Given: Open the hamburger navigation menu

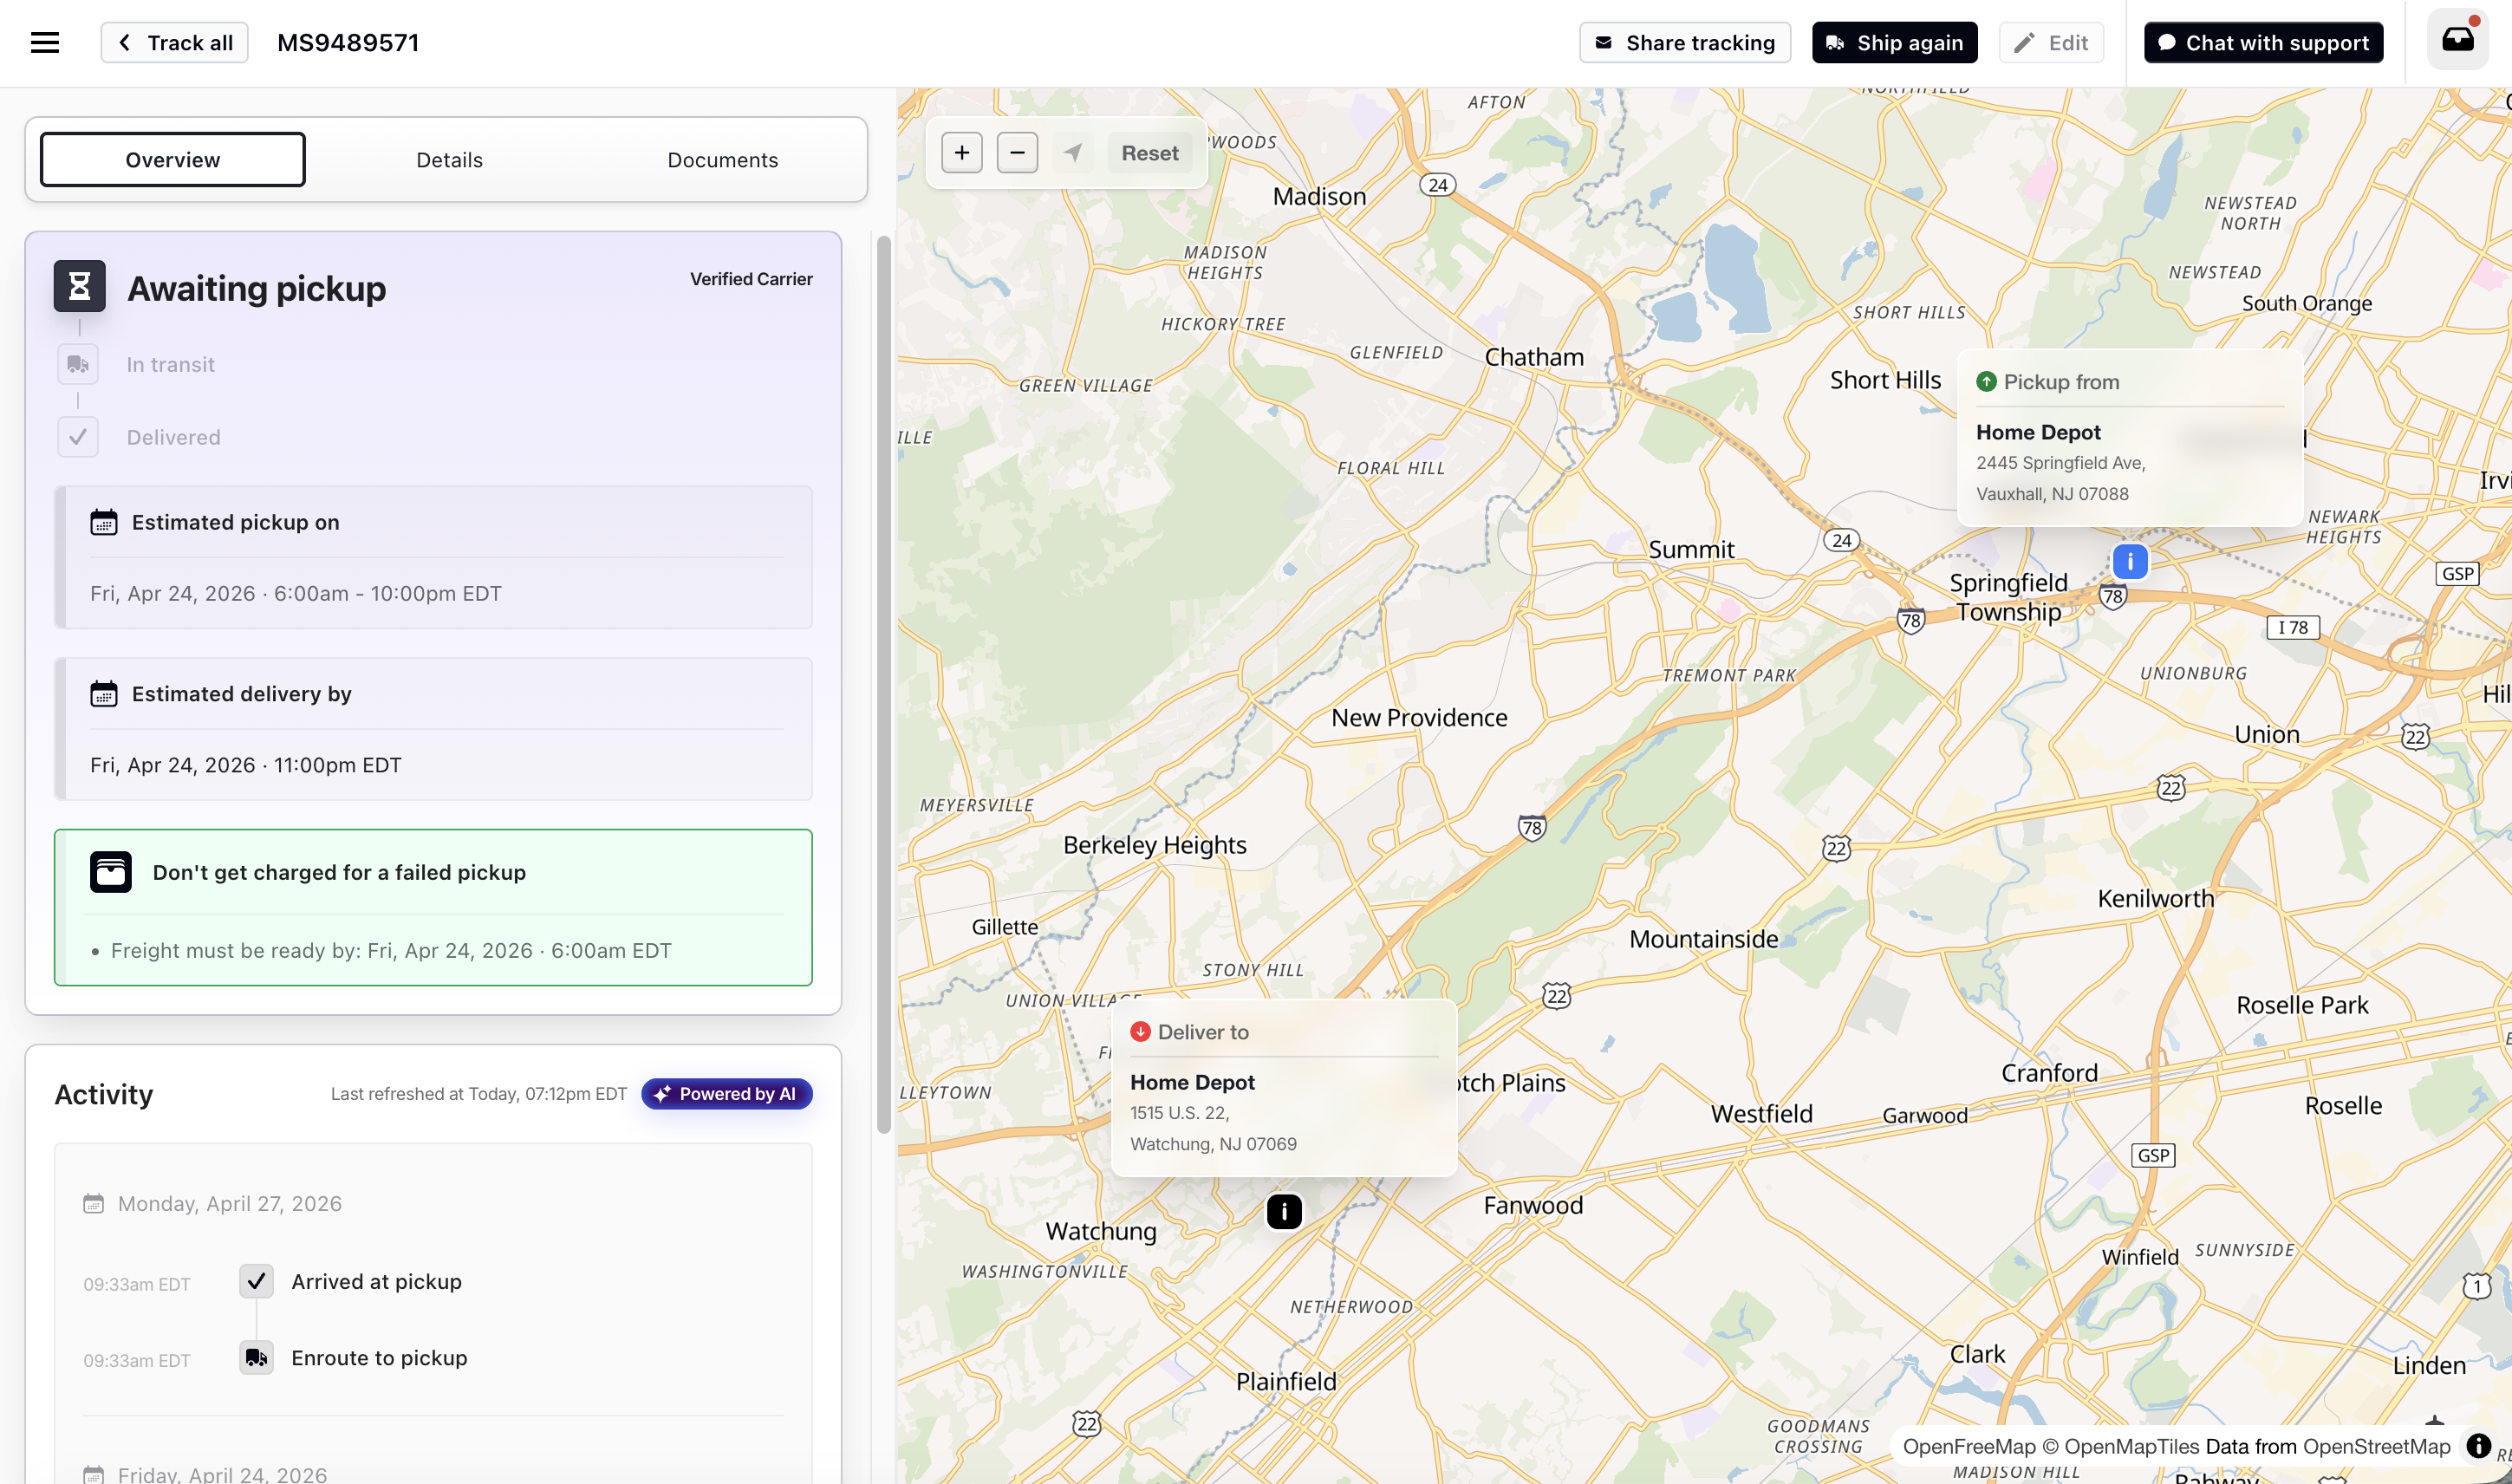Looking at the screenshot, I should [x=45, y=43].
